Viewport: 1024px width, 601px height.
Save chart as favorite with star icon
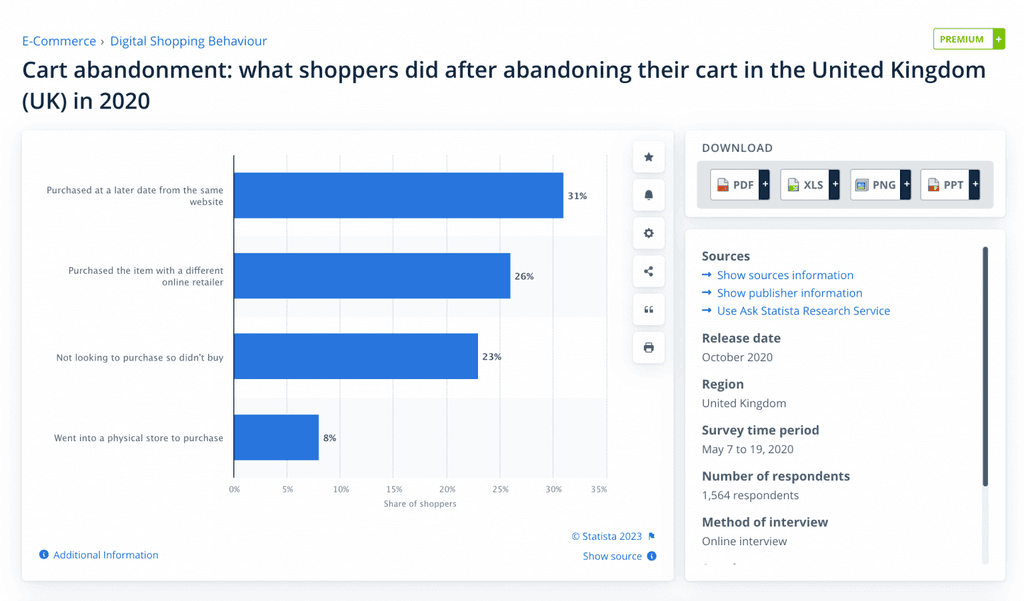[648, 157]
